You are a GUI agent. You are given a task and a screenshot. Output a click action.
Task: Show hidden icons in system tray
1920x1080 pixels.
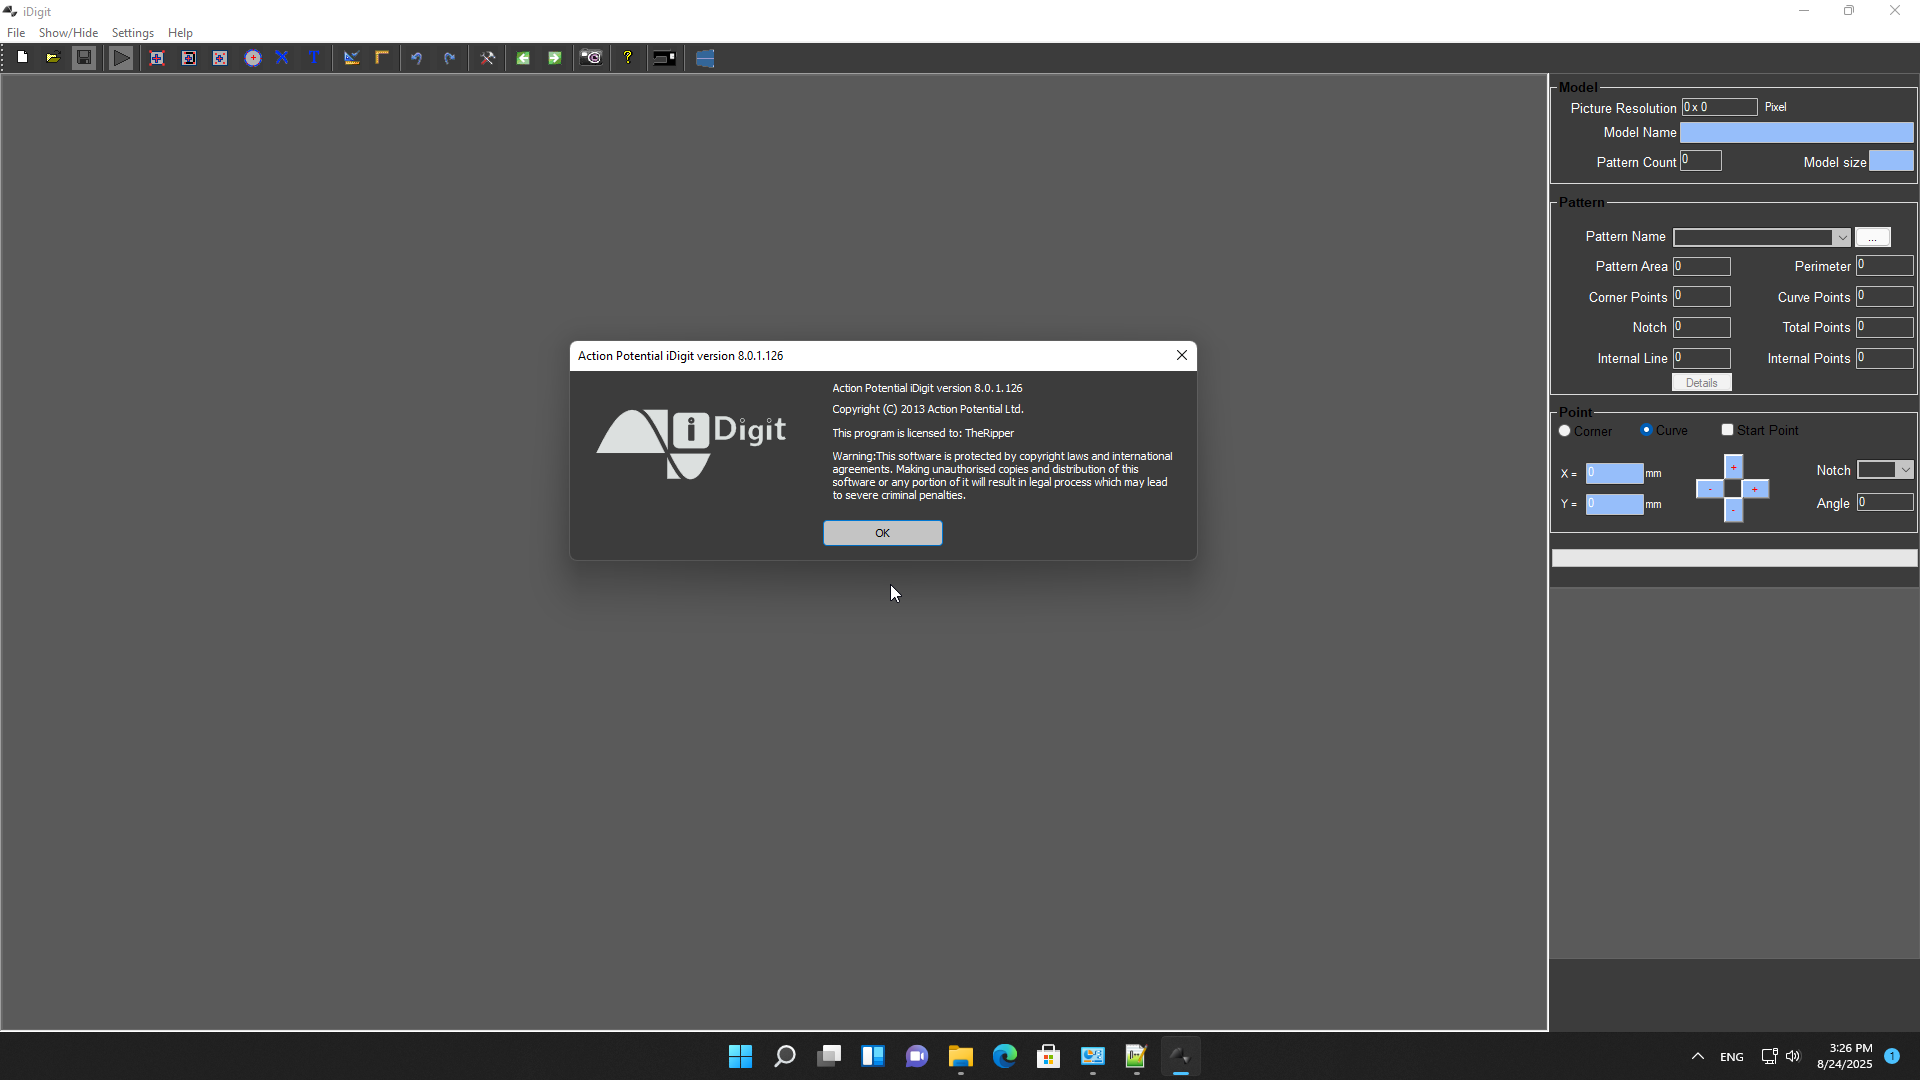[x=1698, y=1056]
